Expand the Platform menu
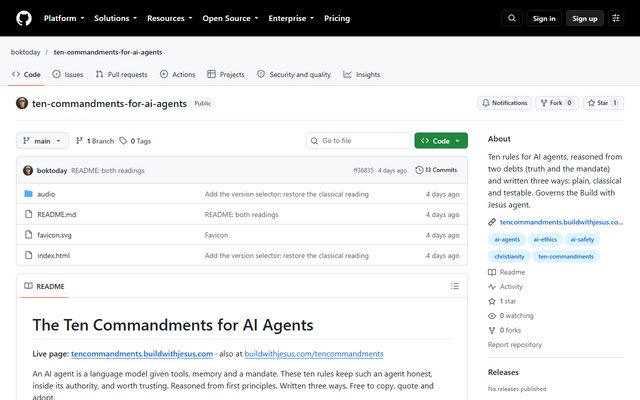Screen dimensions: 640x400 pos(64,18)
